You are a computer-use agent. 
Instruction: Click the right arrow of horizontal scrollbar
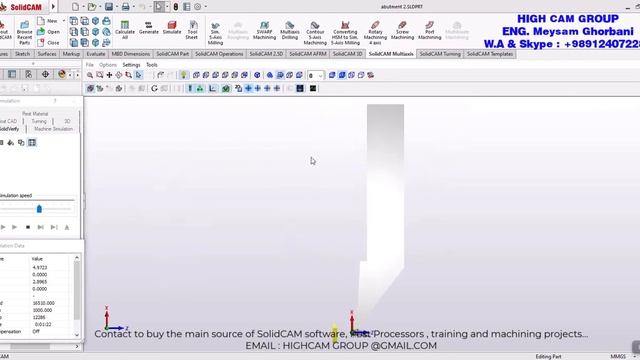click(77, 346)
